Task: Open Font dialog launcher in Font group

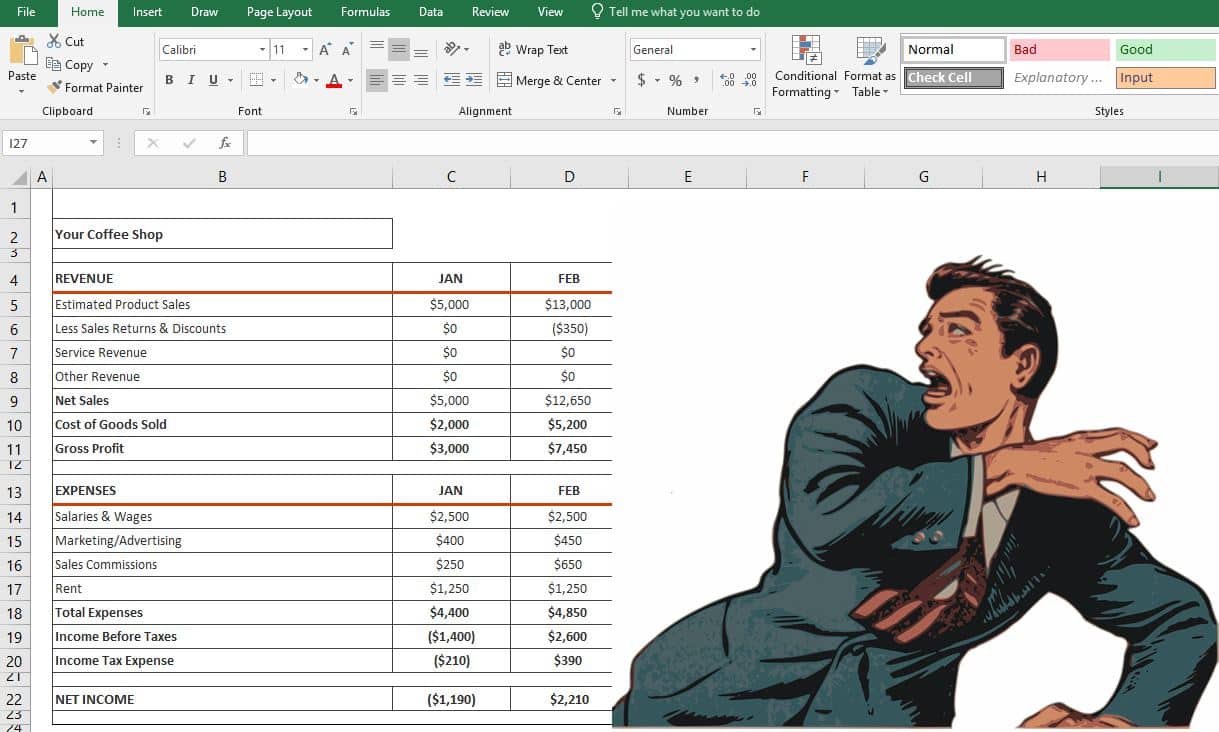Action: pyautogui.click(x=353, y=111)
